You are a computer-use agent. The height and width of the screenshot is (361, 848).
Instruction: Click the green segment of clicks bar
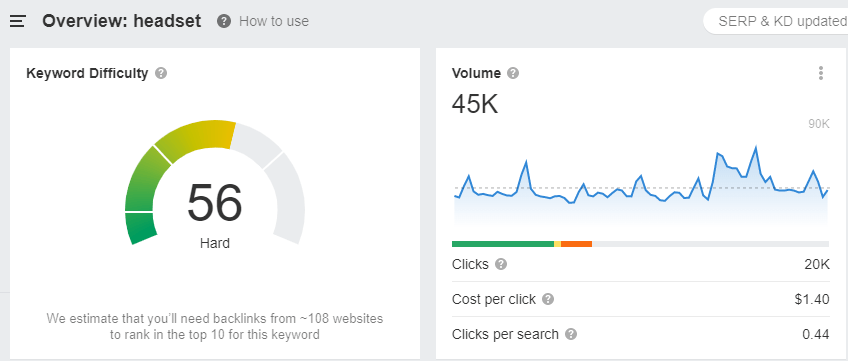pyautogui.click(x=503, y=244)
